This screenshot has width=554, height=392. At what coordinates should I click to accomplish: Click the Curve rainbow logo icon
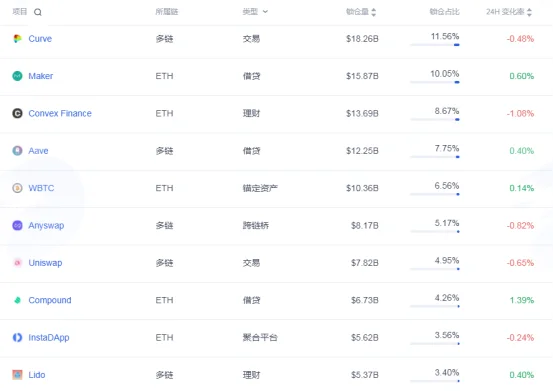coord(17,39)
